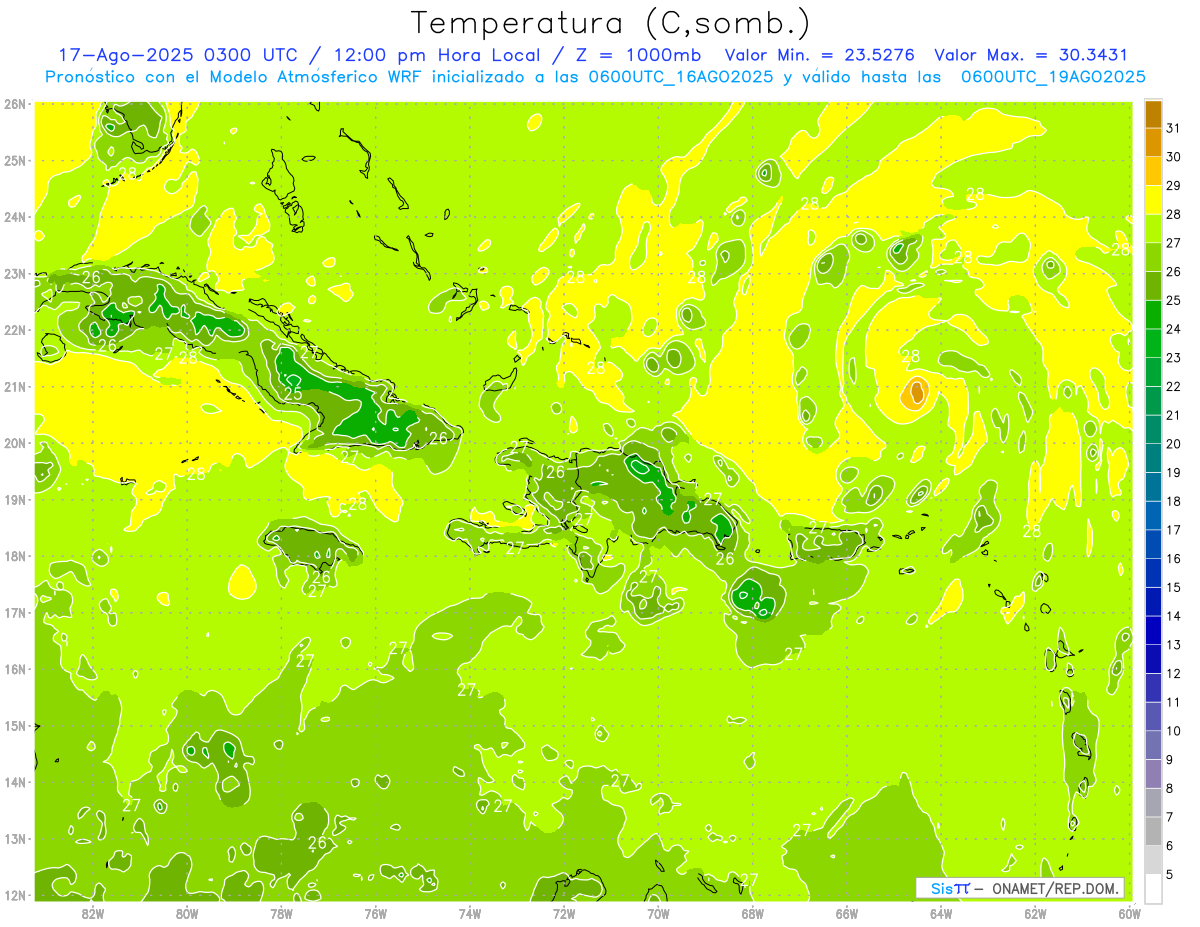Click the 13N latitude label
The height and width of the screenshot is (927, 1200).
point(16,838)
